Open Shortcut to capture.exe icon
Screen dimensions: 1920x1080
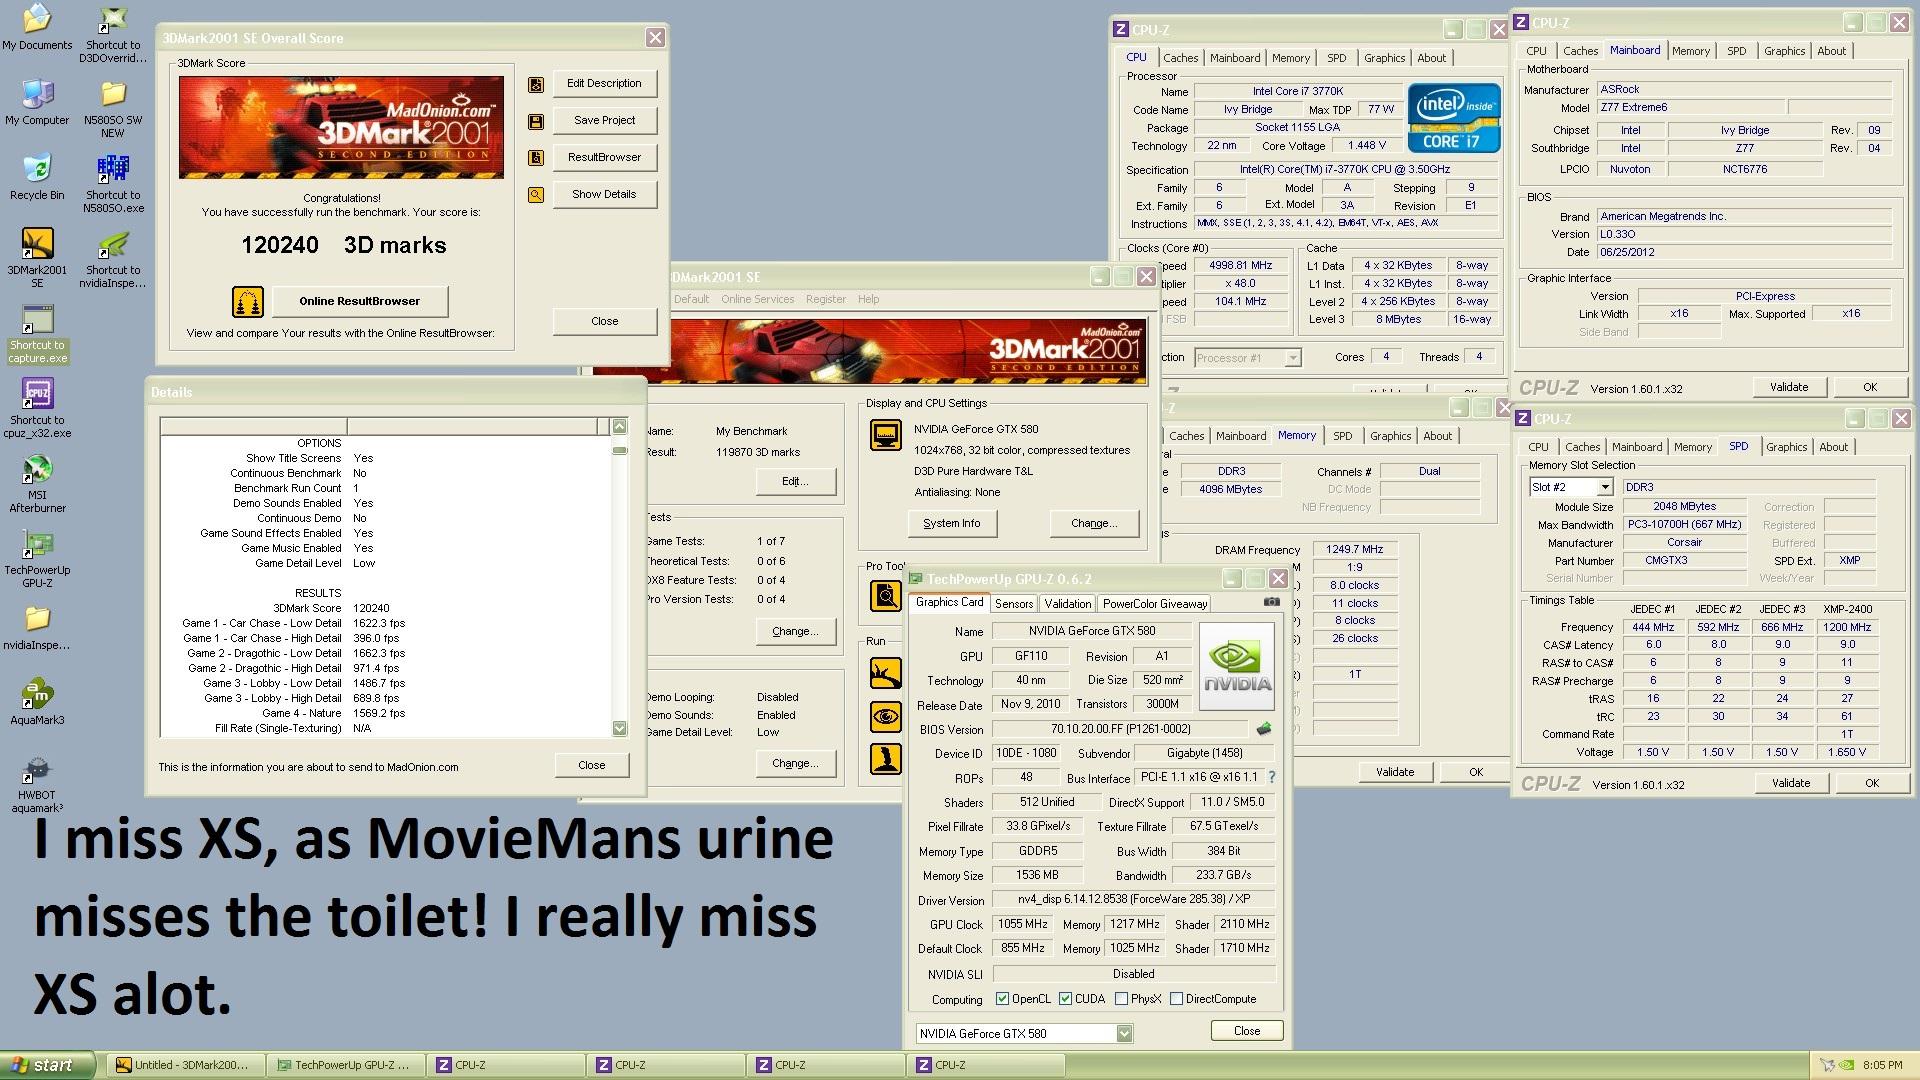click(37, 334)
